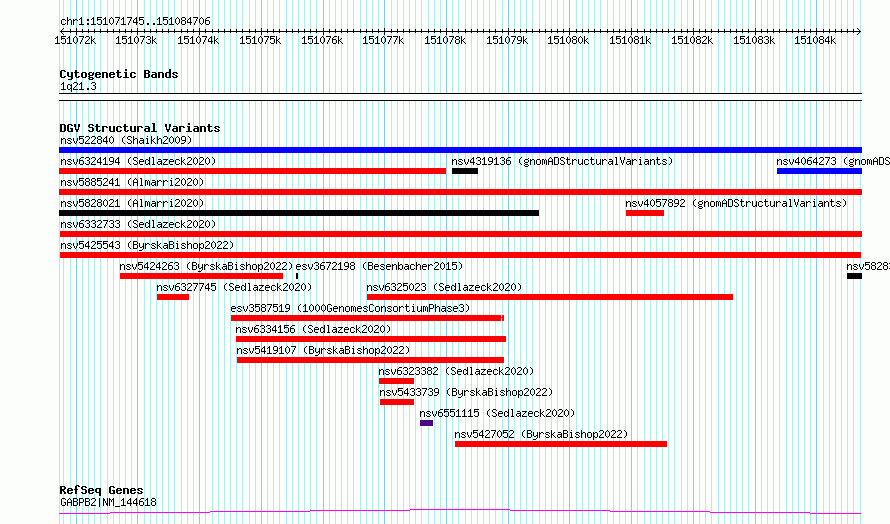
Task: Click the nsv6551115 (Sedlazeck2020) label
Action: [x=497, y=413]
